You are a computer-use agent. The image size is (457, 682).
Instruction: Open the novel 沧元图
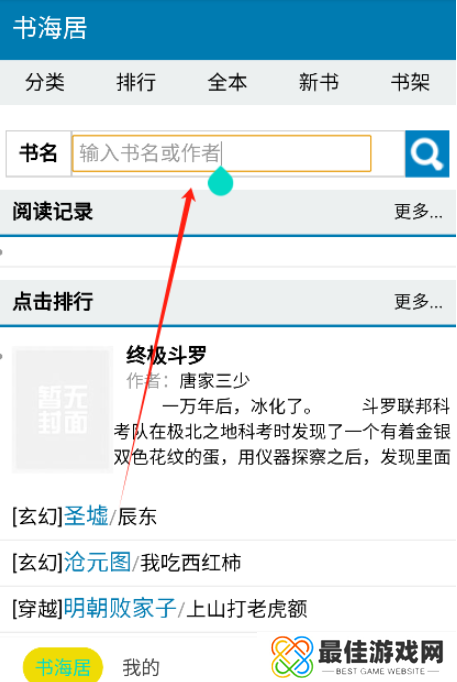97,562
